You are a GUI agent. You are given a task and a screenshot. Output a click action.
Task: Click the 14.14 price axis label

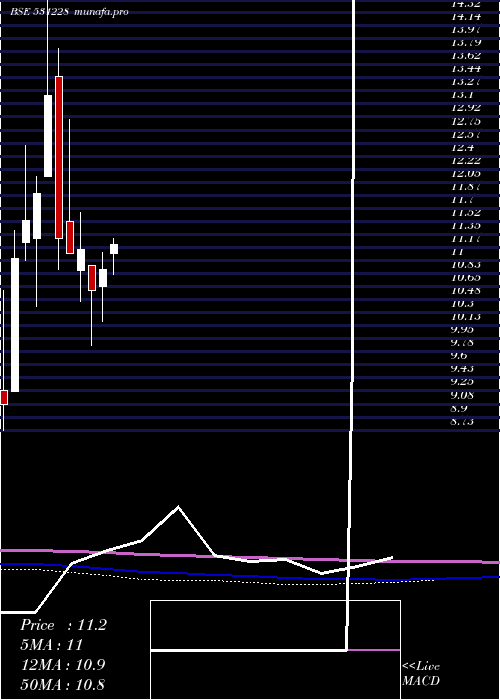466,17
